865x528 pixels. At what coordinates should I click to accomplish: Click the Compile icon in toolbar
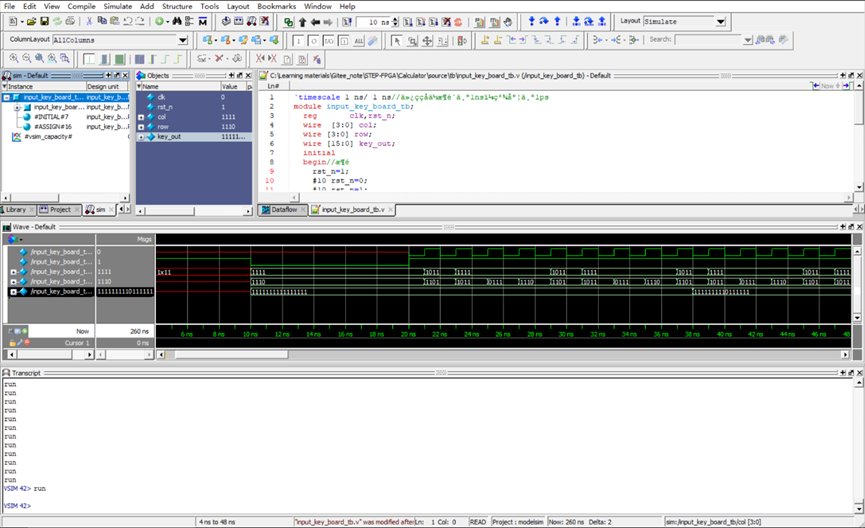(x=226, y=22)
